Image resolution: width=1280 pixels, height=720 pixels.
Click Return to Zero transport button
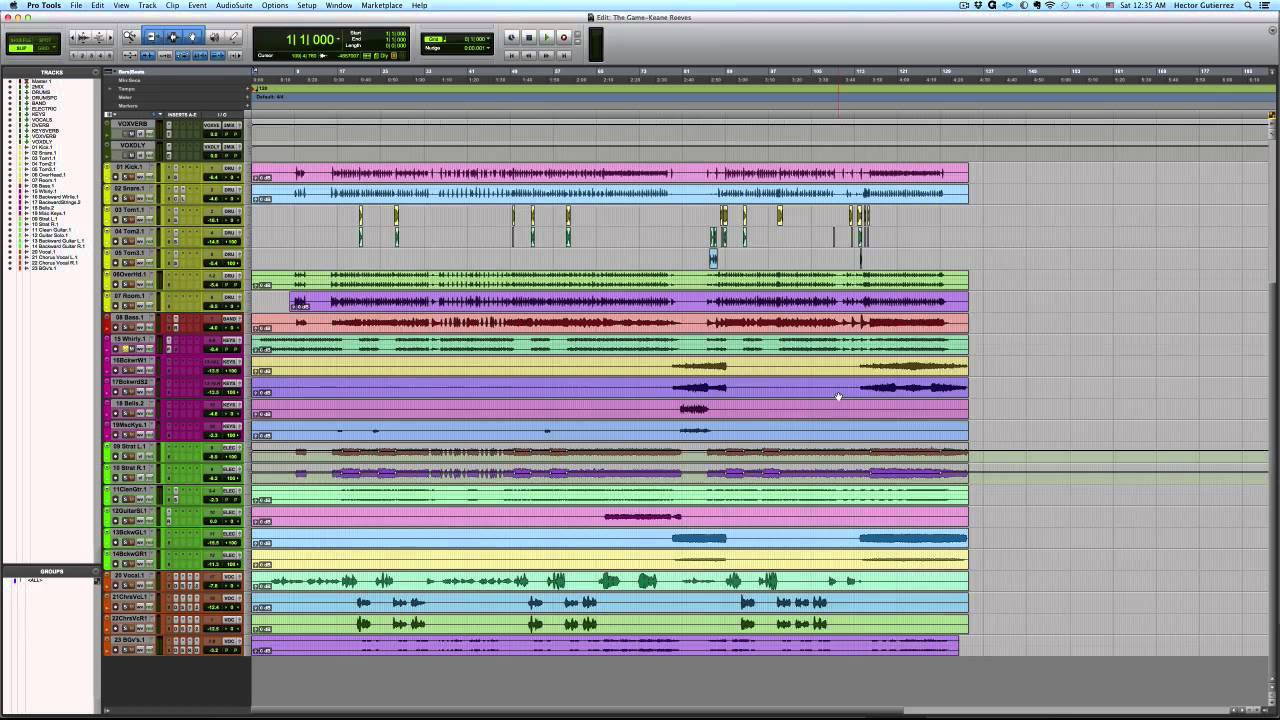coord(512,56)
